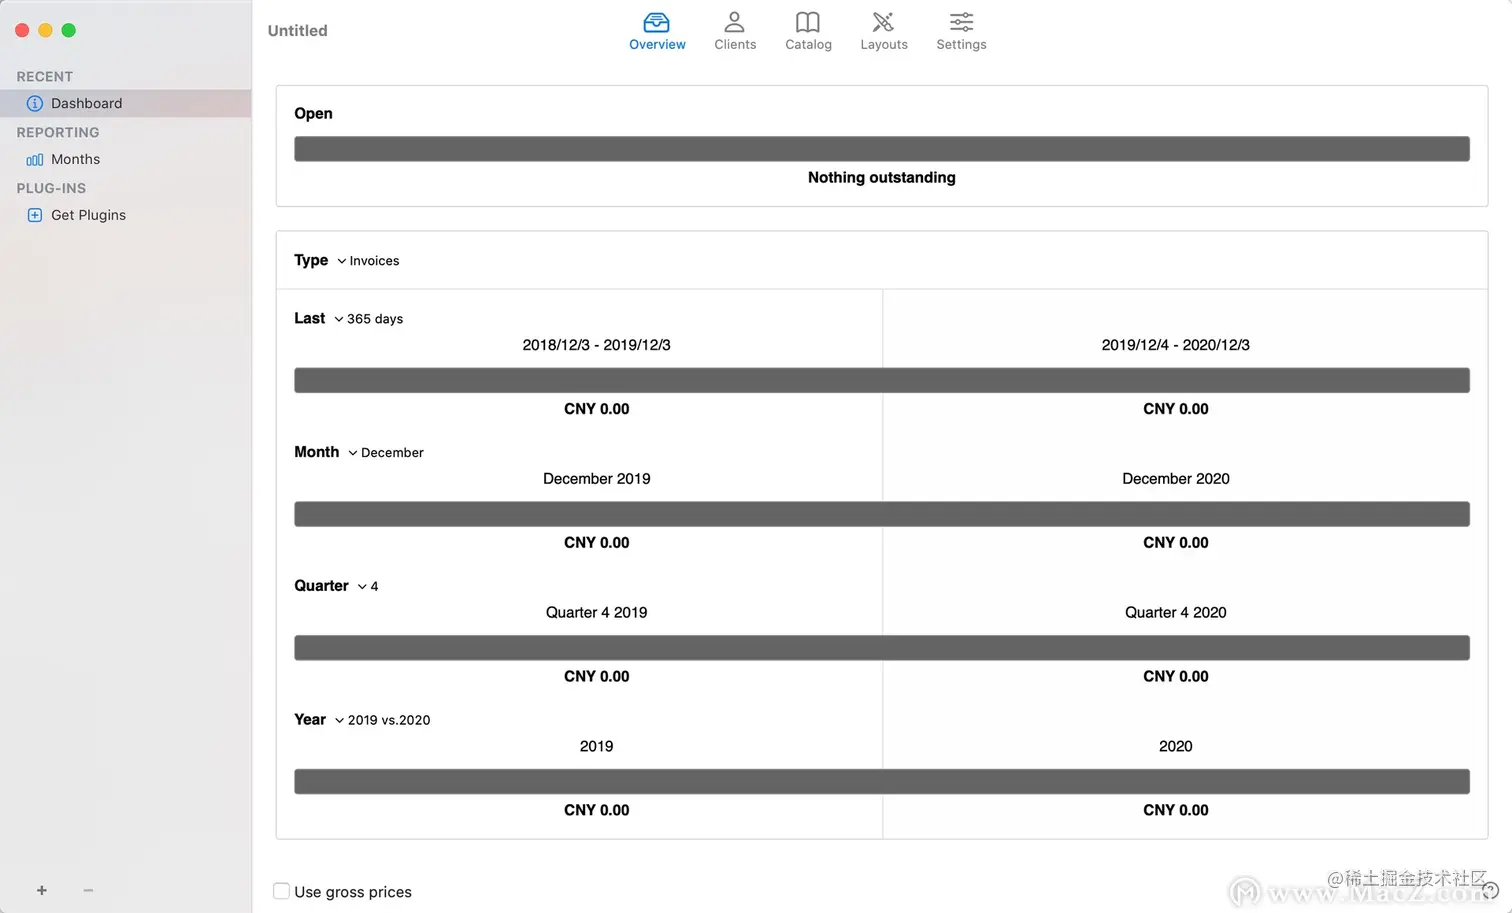Select Dashboard in the sidebar

coord(126,103)
